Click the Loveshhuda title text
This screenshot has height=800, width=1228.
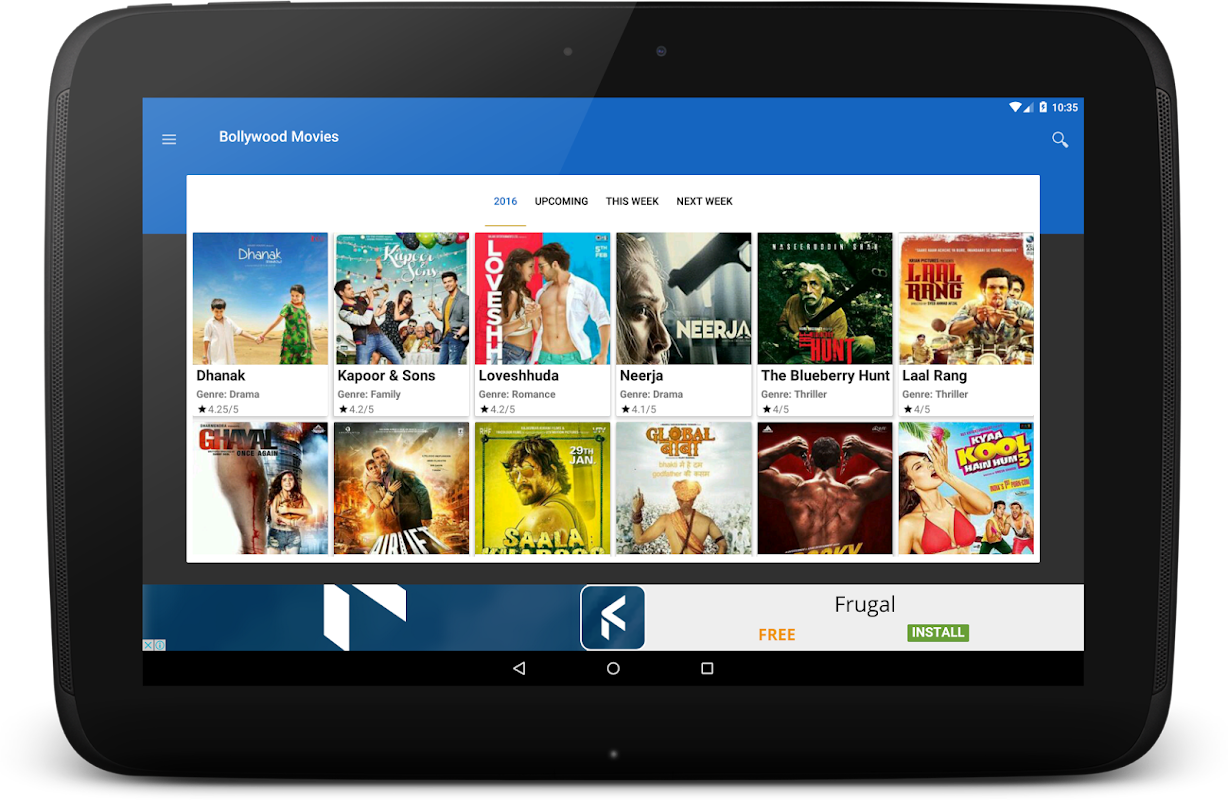[x=518, y=376]
